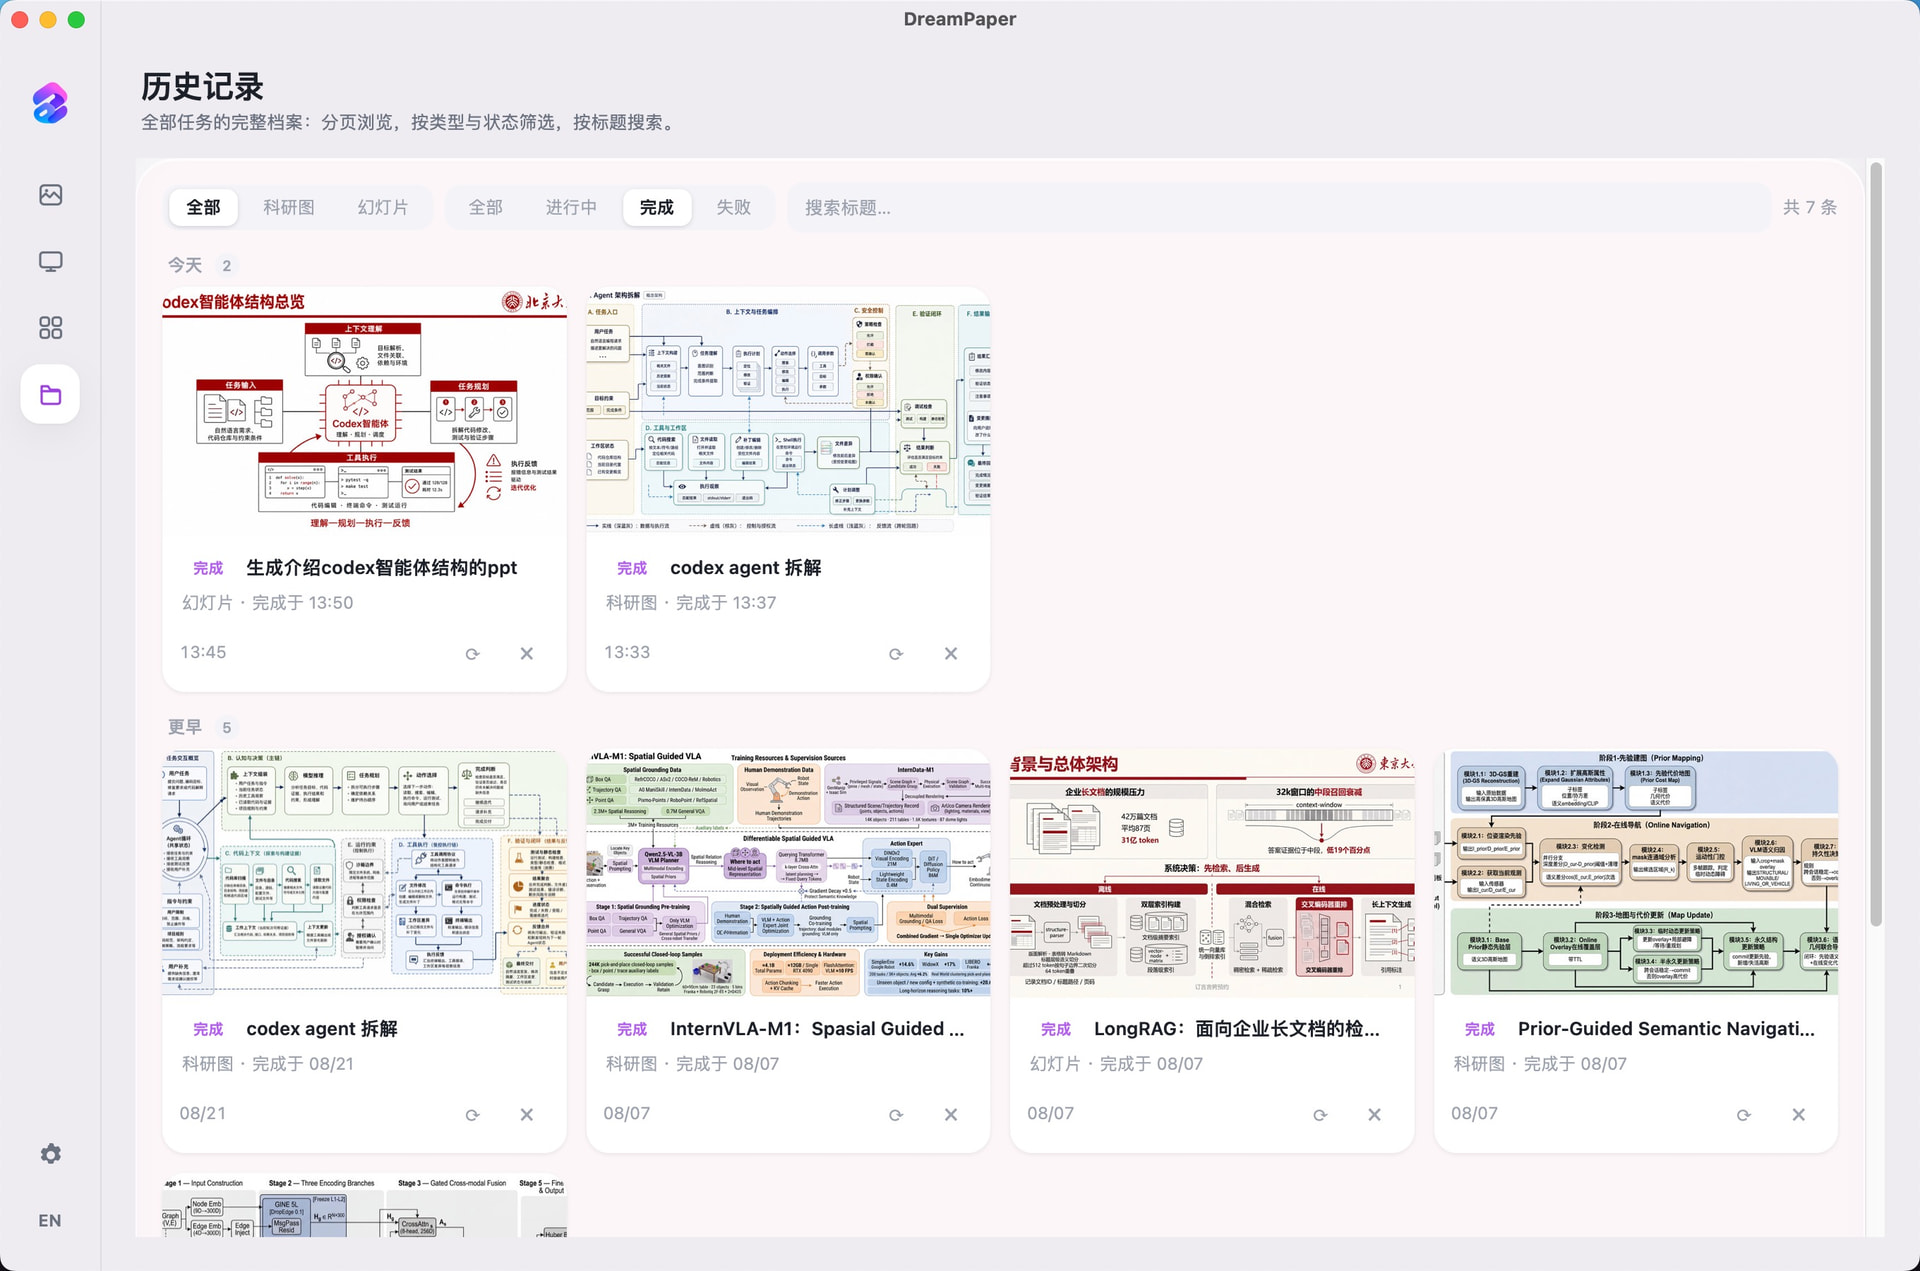This screenshot has width=1920, height=1271.
Task: Click the codex agent 拆解 title completed 08/21
Action: (322, 1029)
